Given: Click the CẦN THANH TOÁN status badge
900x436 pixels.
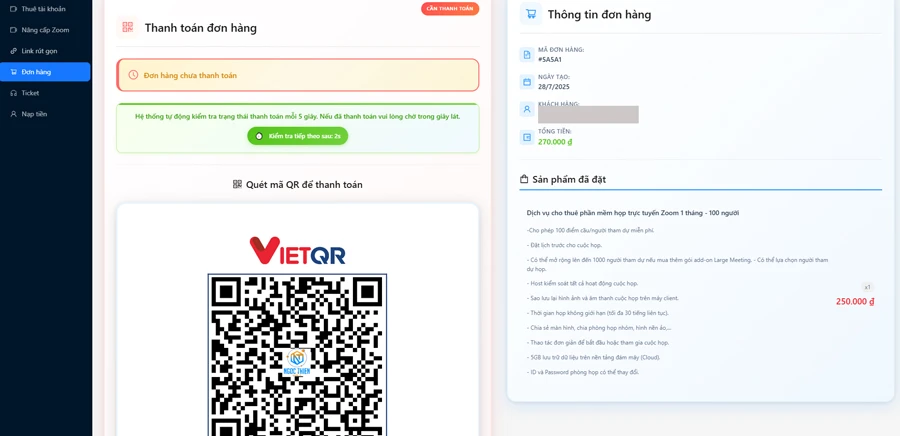Looking at the screenshot, I should (449, 9).
